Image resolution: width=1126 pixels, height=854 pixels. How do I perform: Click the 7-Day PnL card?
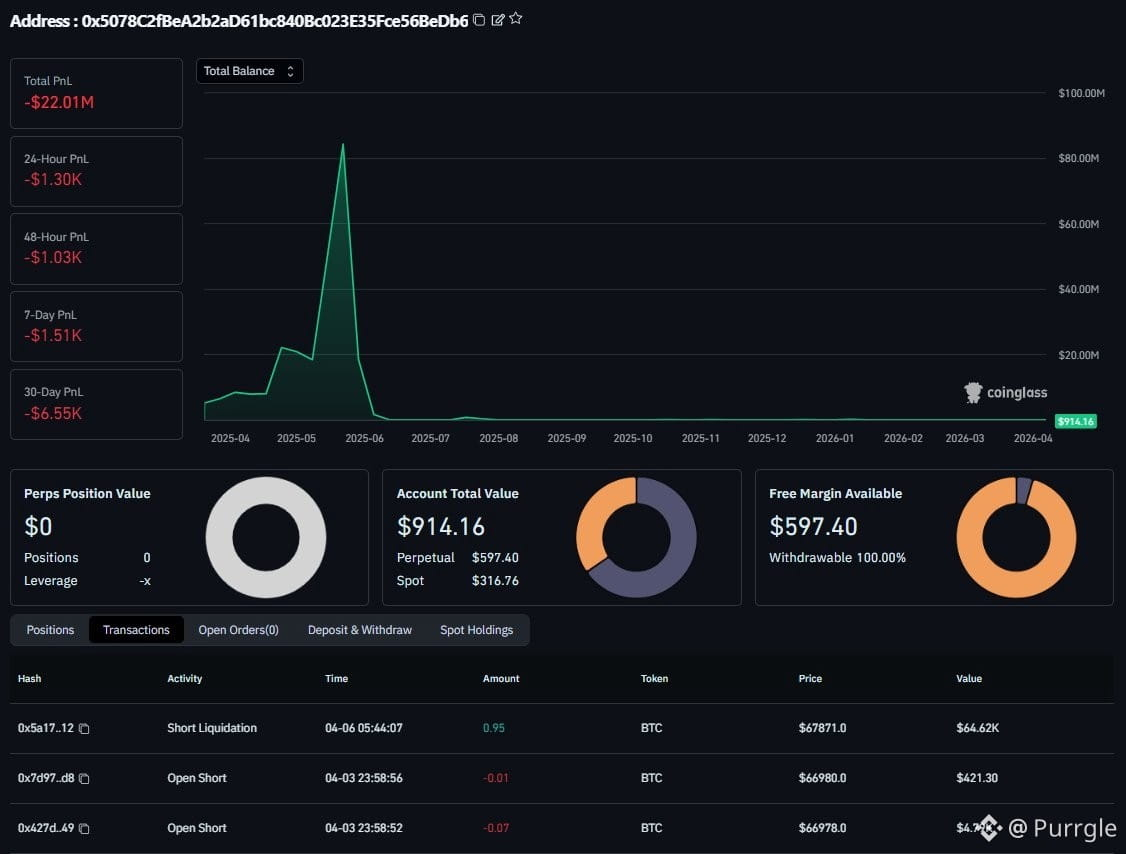[x=96, y=327]
